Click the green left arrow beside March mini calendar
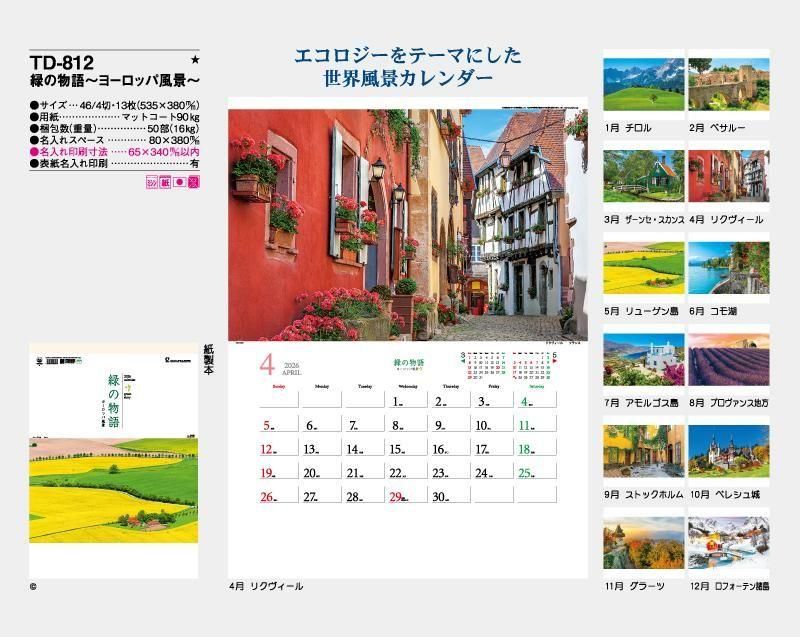 pos(463,361)
